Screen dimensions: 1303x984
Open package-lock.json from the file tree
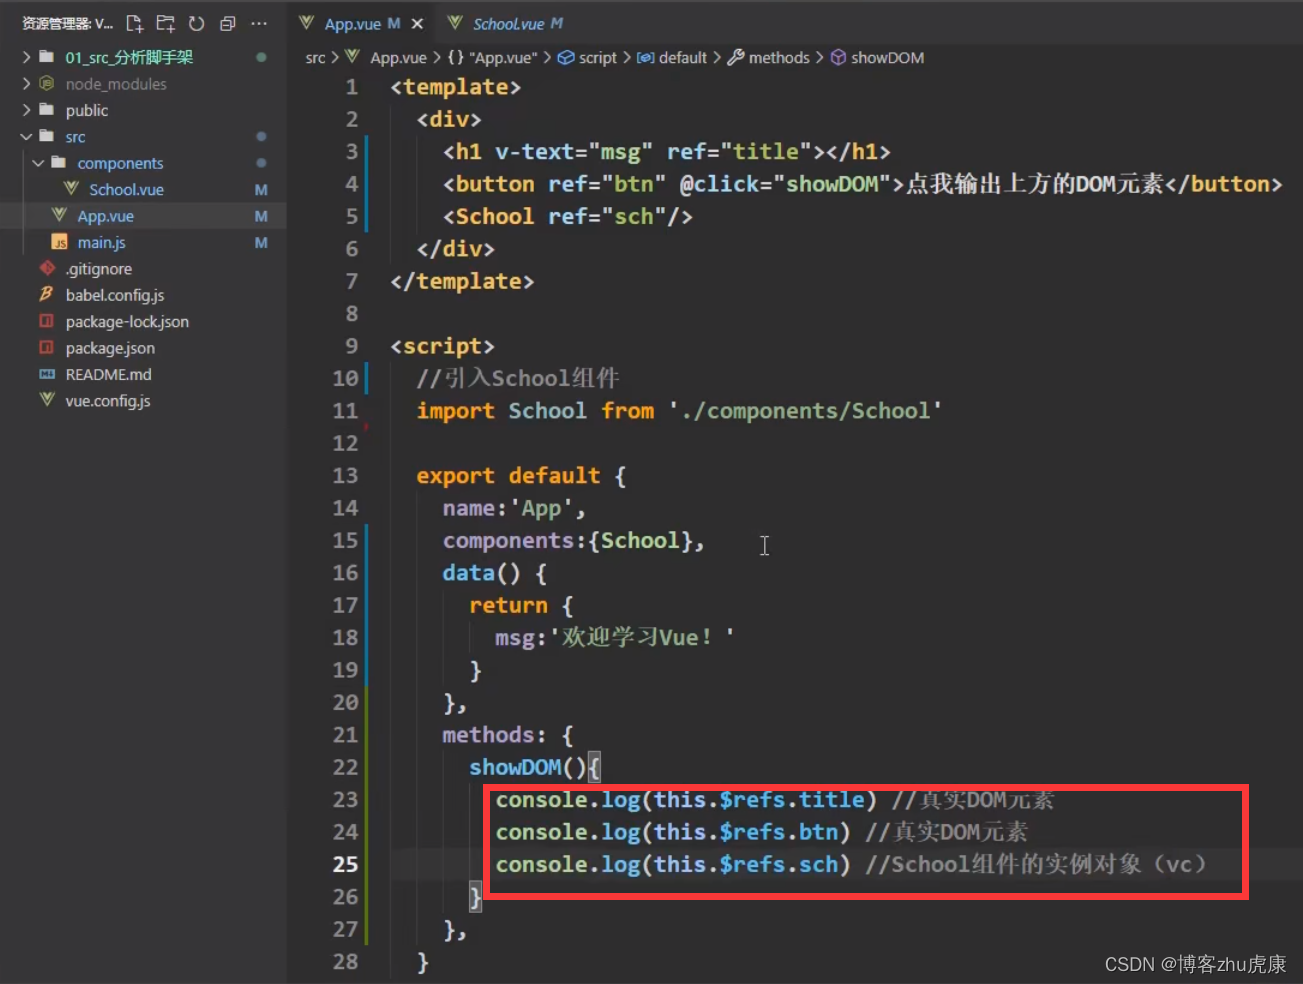pyautogui.click(x=126, y=322)
